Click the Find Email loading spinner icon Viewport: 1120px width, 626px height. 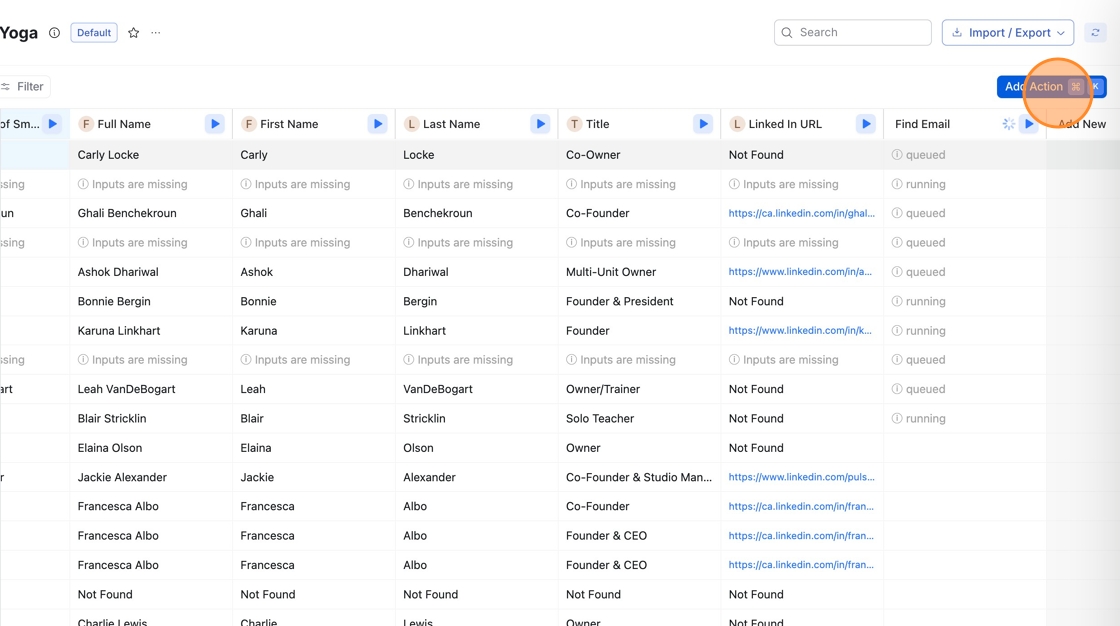tap(1009, 124)
